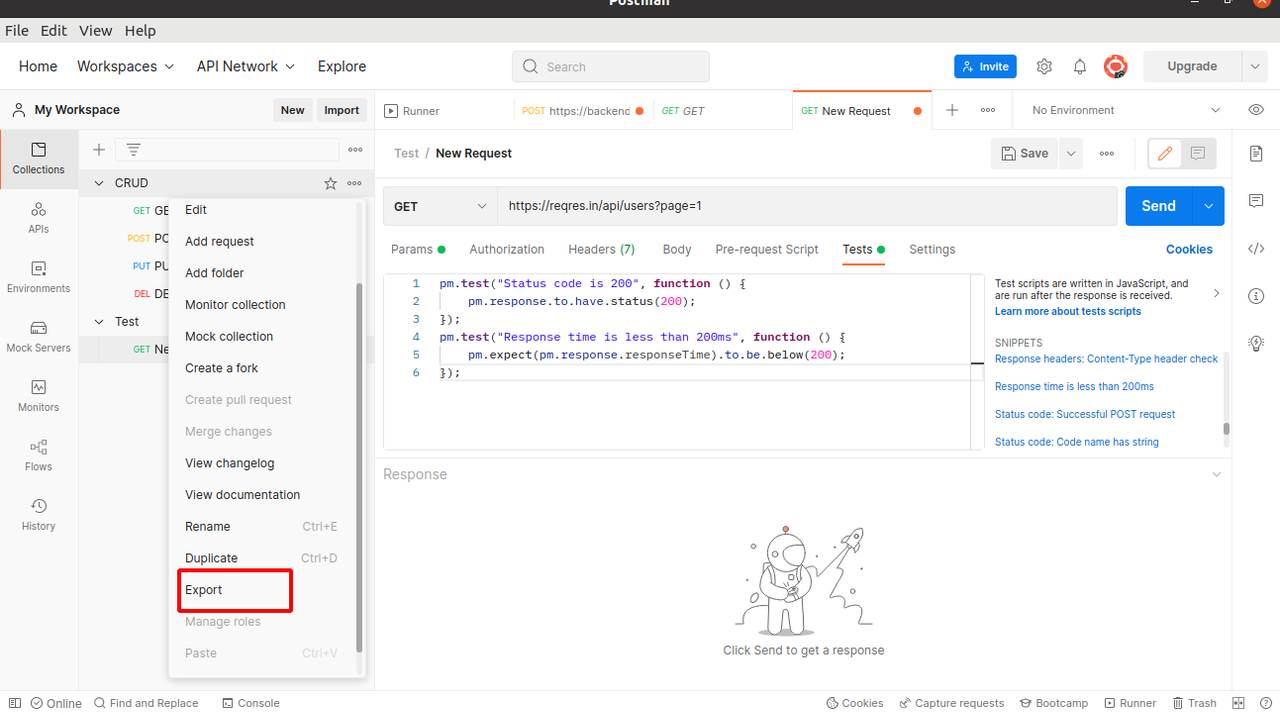
Task: Collapse the CRUD collection
Action: (x=99, y=183)
